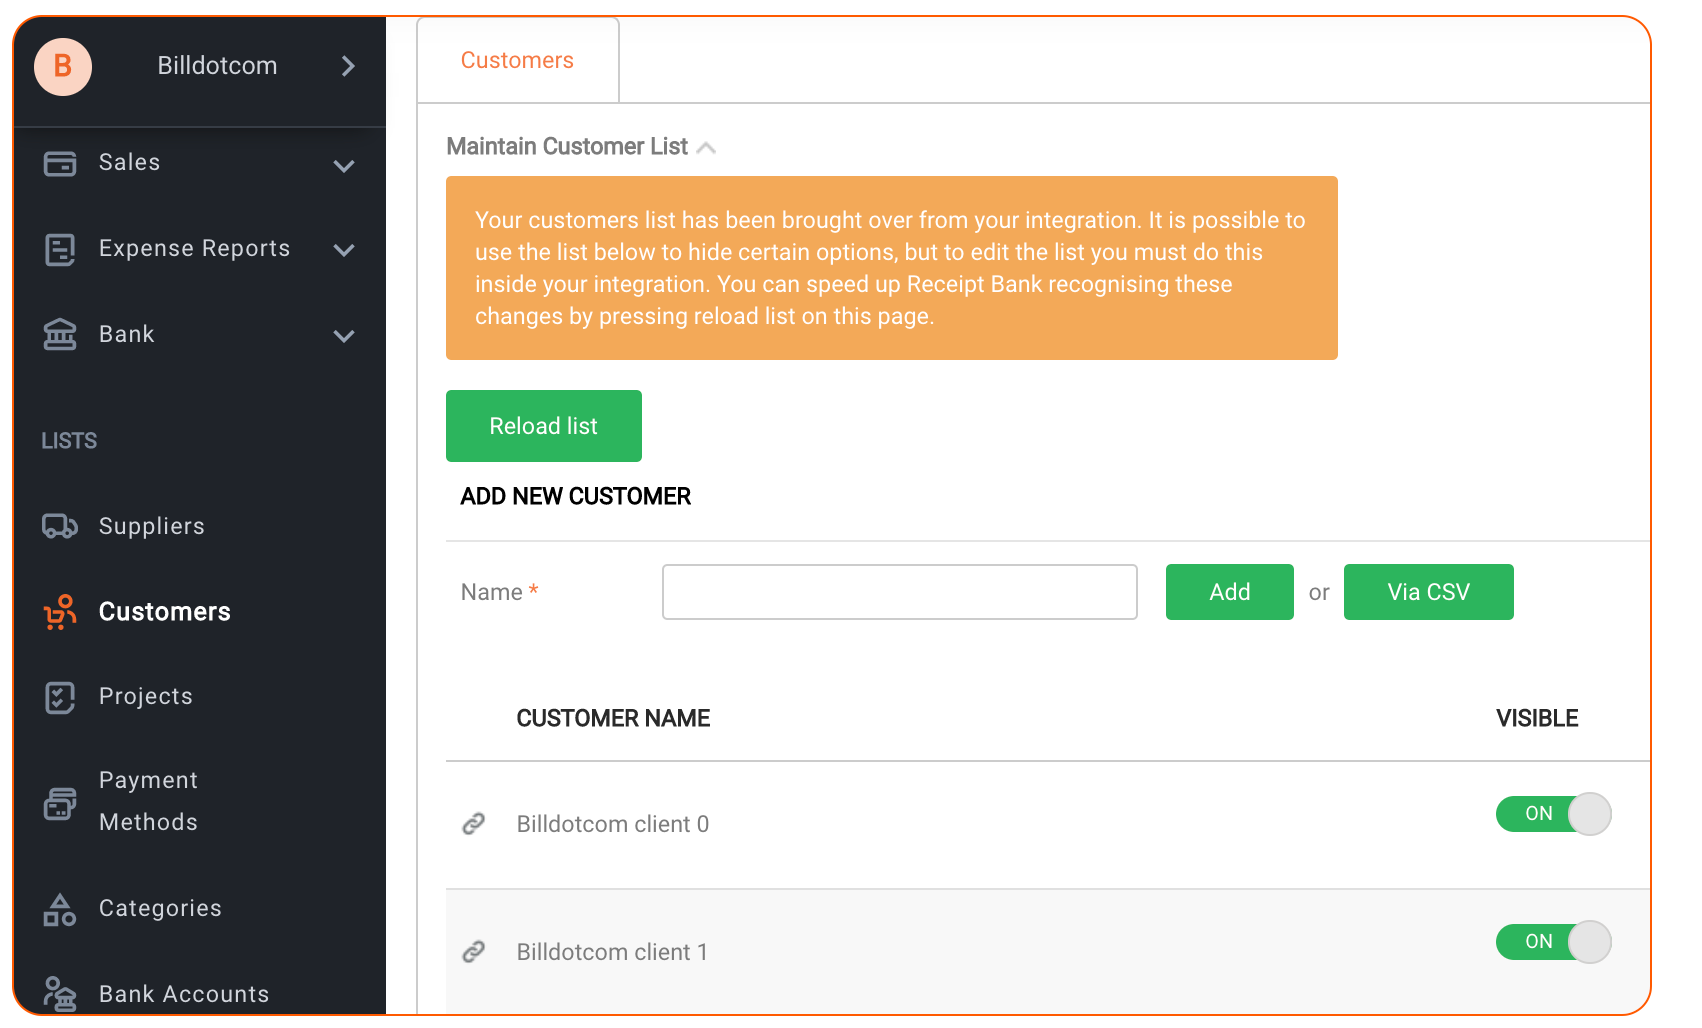
Task: Click the Reload list button
Action: click(544, 426)
